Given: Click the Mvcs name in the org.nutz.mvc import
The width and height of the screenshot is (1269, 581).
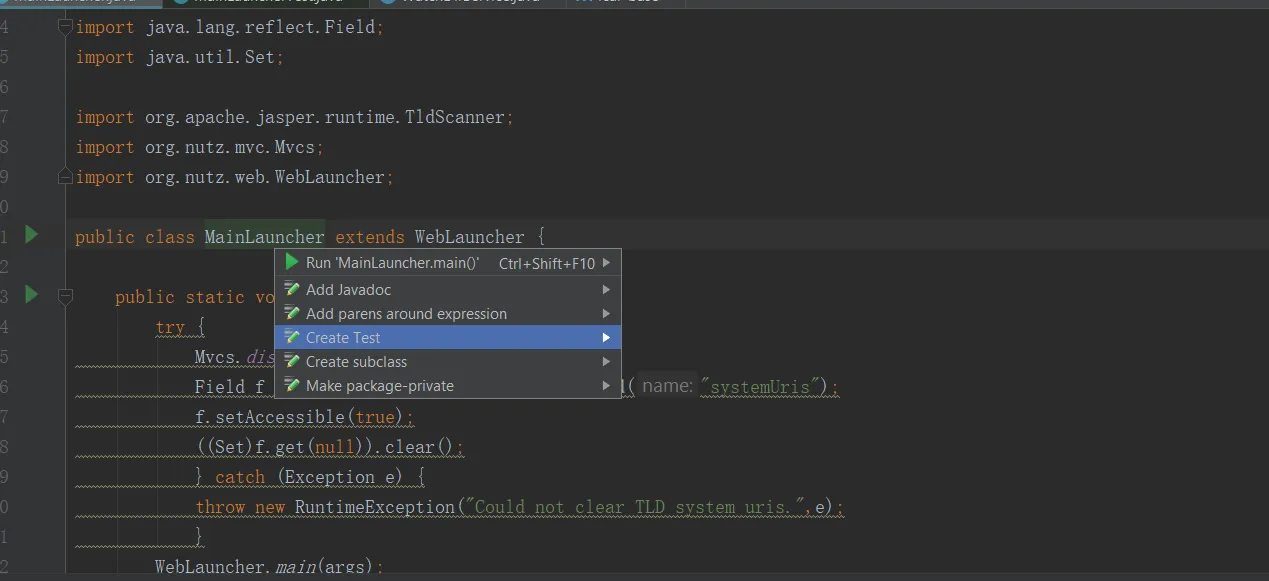Looking at the screenshot, I should click(295, 147).
